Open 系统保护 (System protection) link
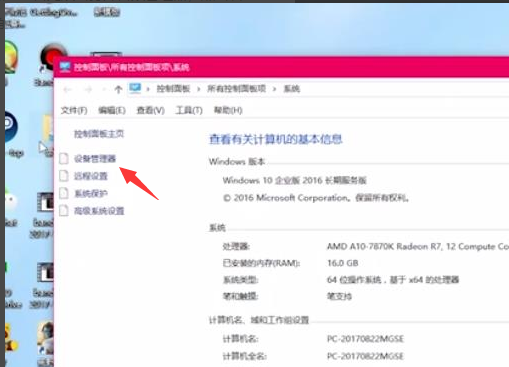Image resolution: width=509 pixels, height=367 pixels. coord(91,193)
